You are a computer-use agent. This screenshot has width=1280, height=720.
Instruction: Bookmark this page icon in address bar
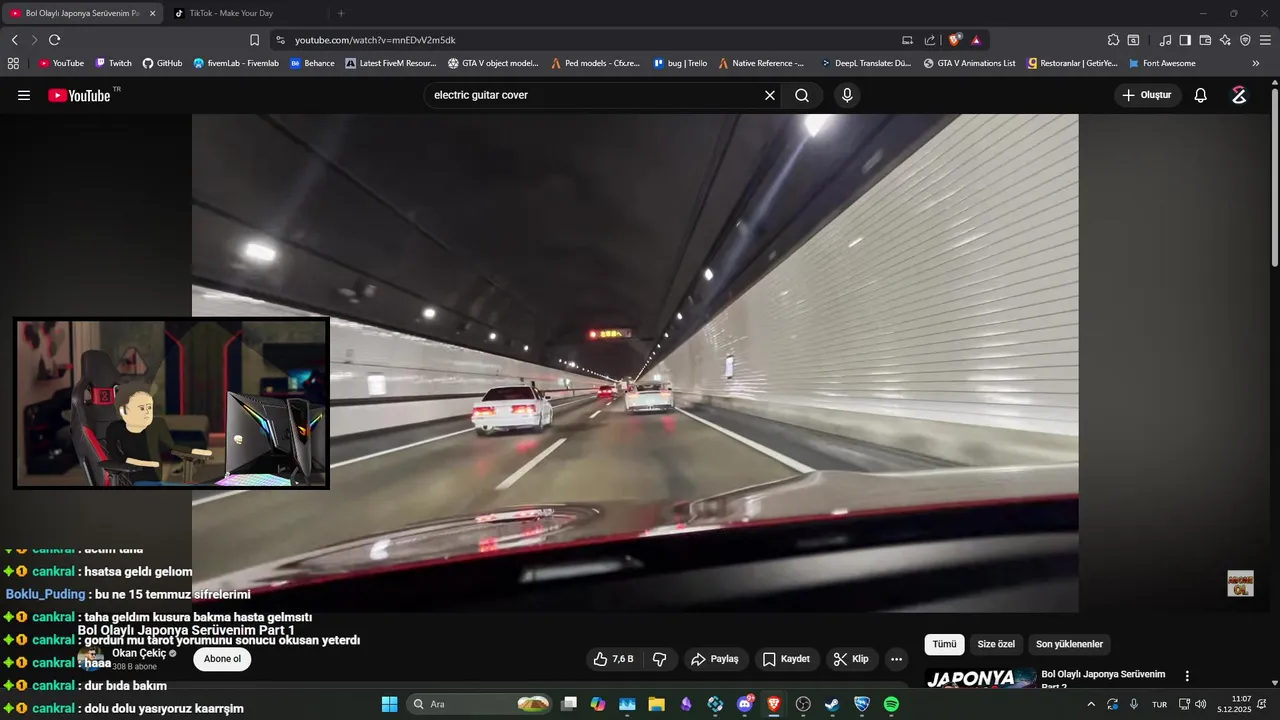coord(254,40)
